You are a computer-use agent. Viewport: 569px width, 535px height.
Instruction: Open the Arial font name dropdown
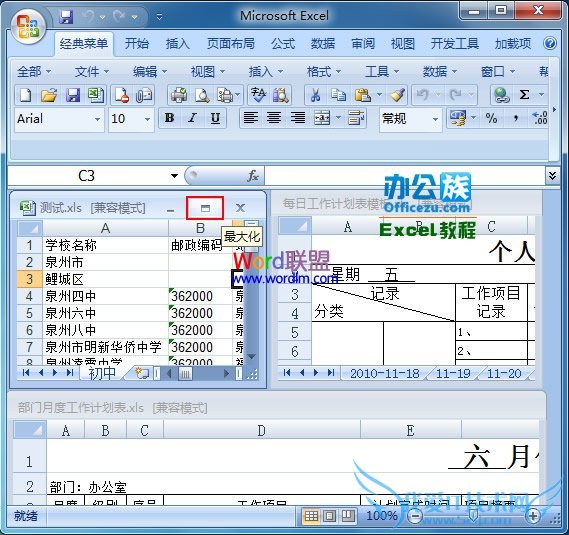tap(97, 119)
